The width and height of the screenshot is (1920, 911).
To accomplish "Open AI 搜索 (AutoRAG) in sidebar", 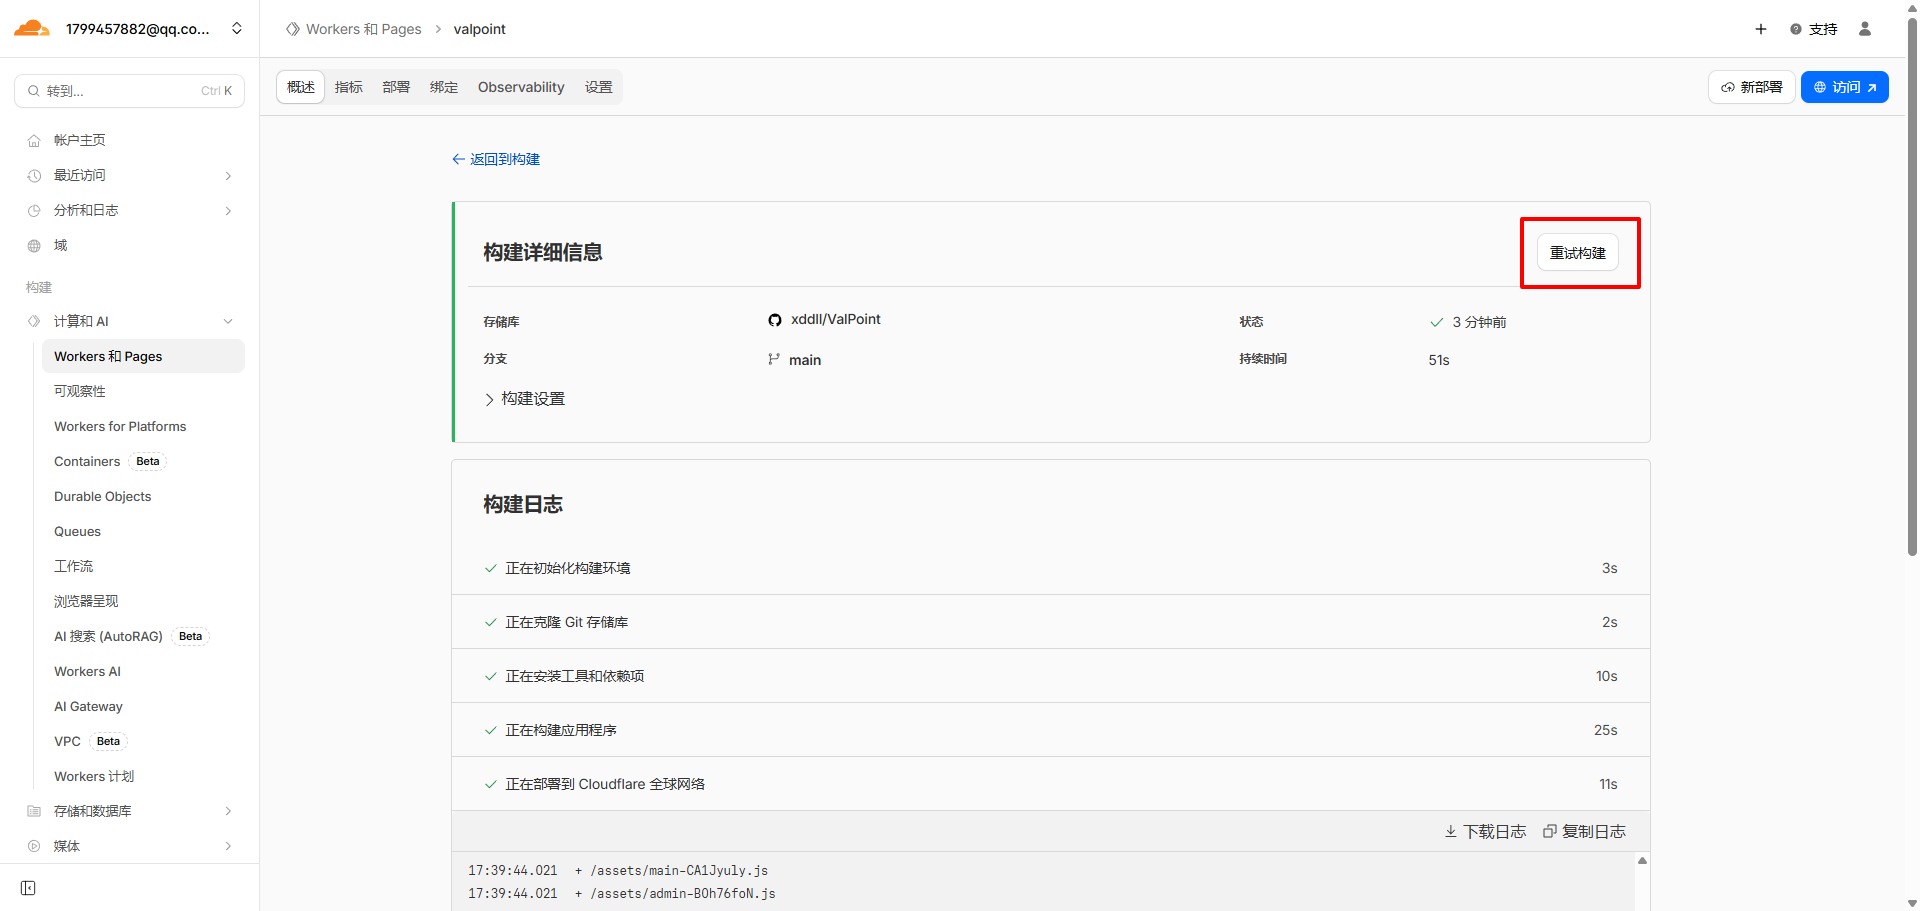I will pos(108,636).
